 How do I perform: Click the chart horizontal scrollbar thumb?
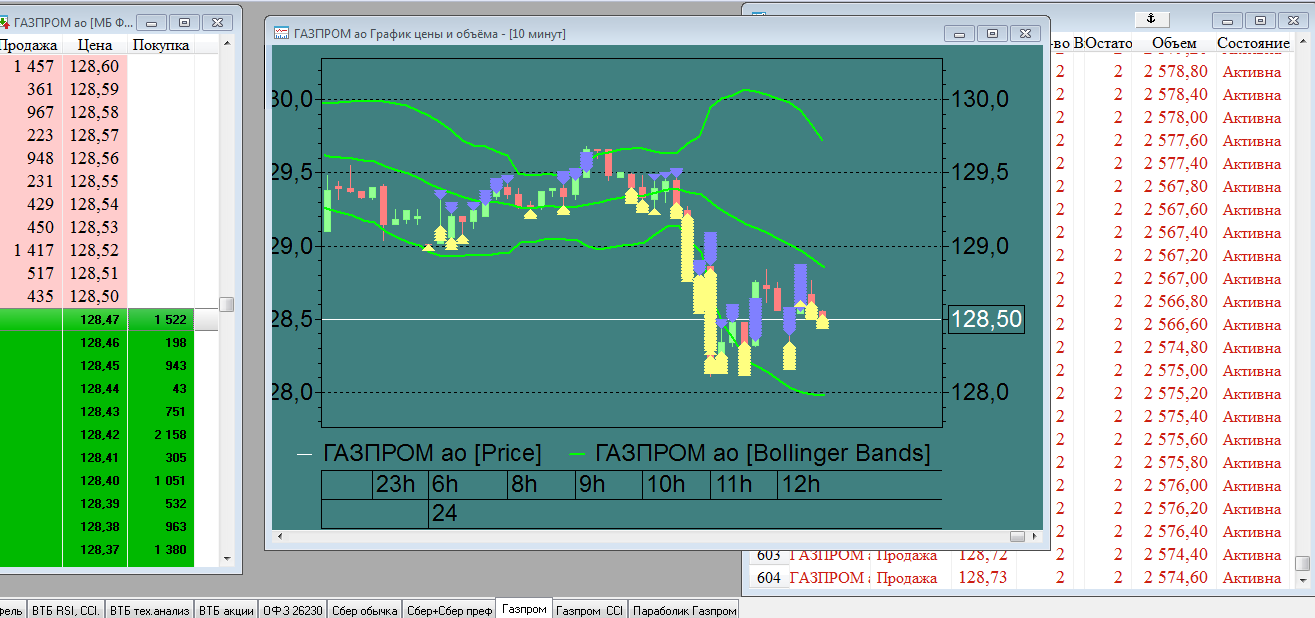click(x=1018, y=537)
